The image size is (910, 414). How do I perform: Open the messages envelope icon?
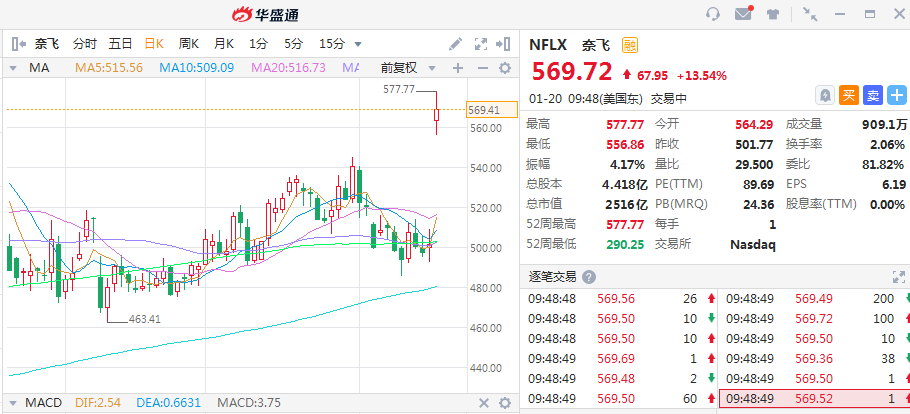743,13
